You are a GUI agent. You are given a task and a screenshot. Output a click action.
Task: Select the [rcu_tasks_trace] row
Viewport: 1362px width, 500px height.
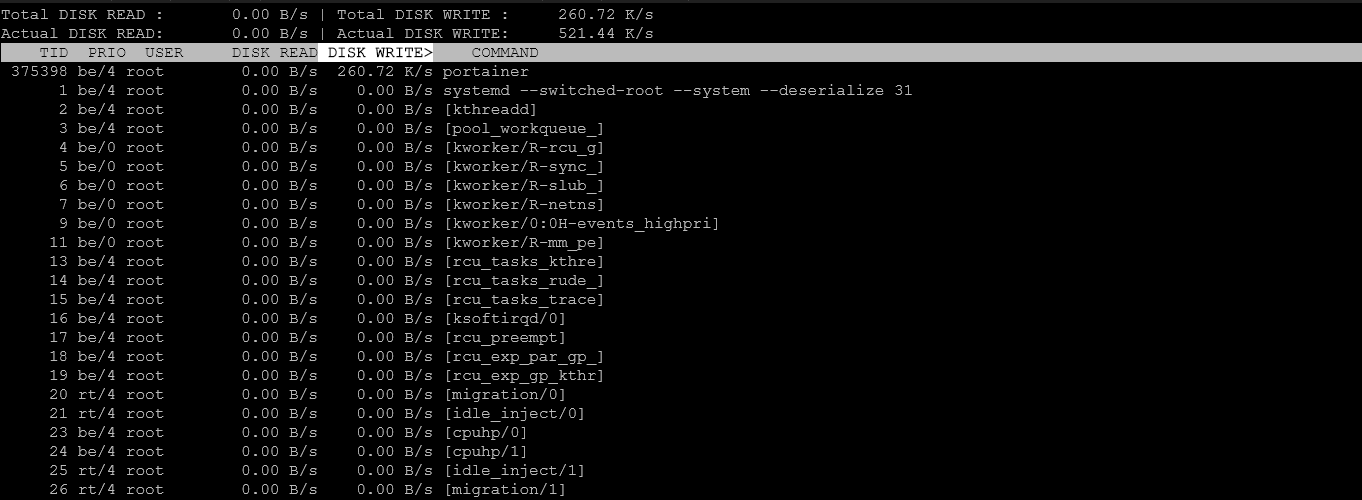pos(523,300)
